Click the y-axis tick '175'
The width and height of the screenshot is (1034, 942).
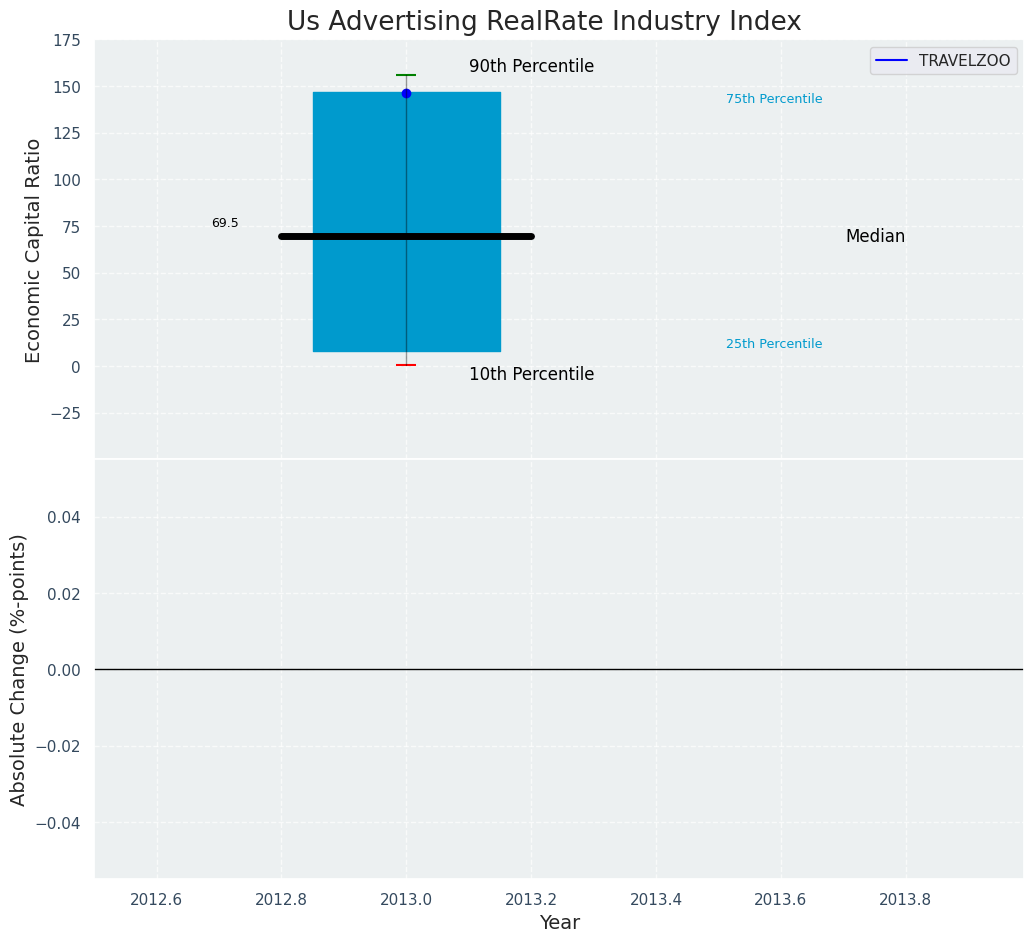[67, 41]
